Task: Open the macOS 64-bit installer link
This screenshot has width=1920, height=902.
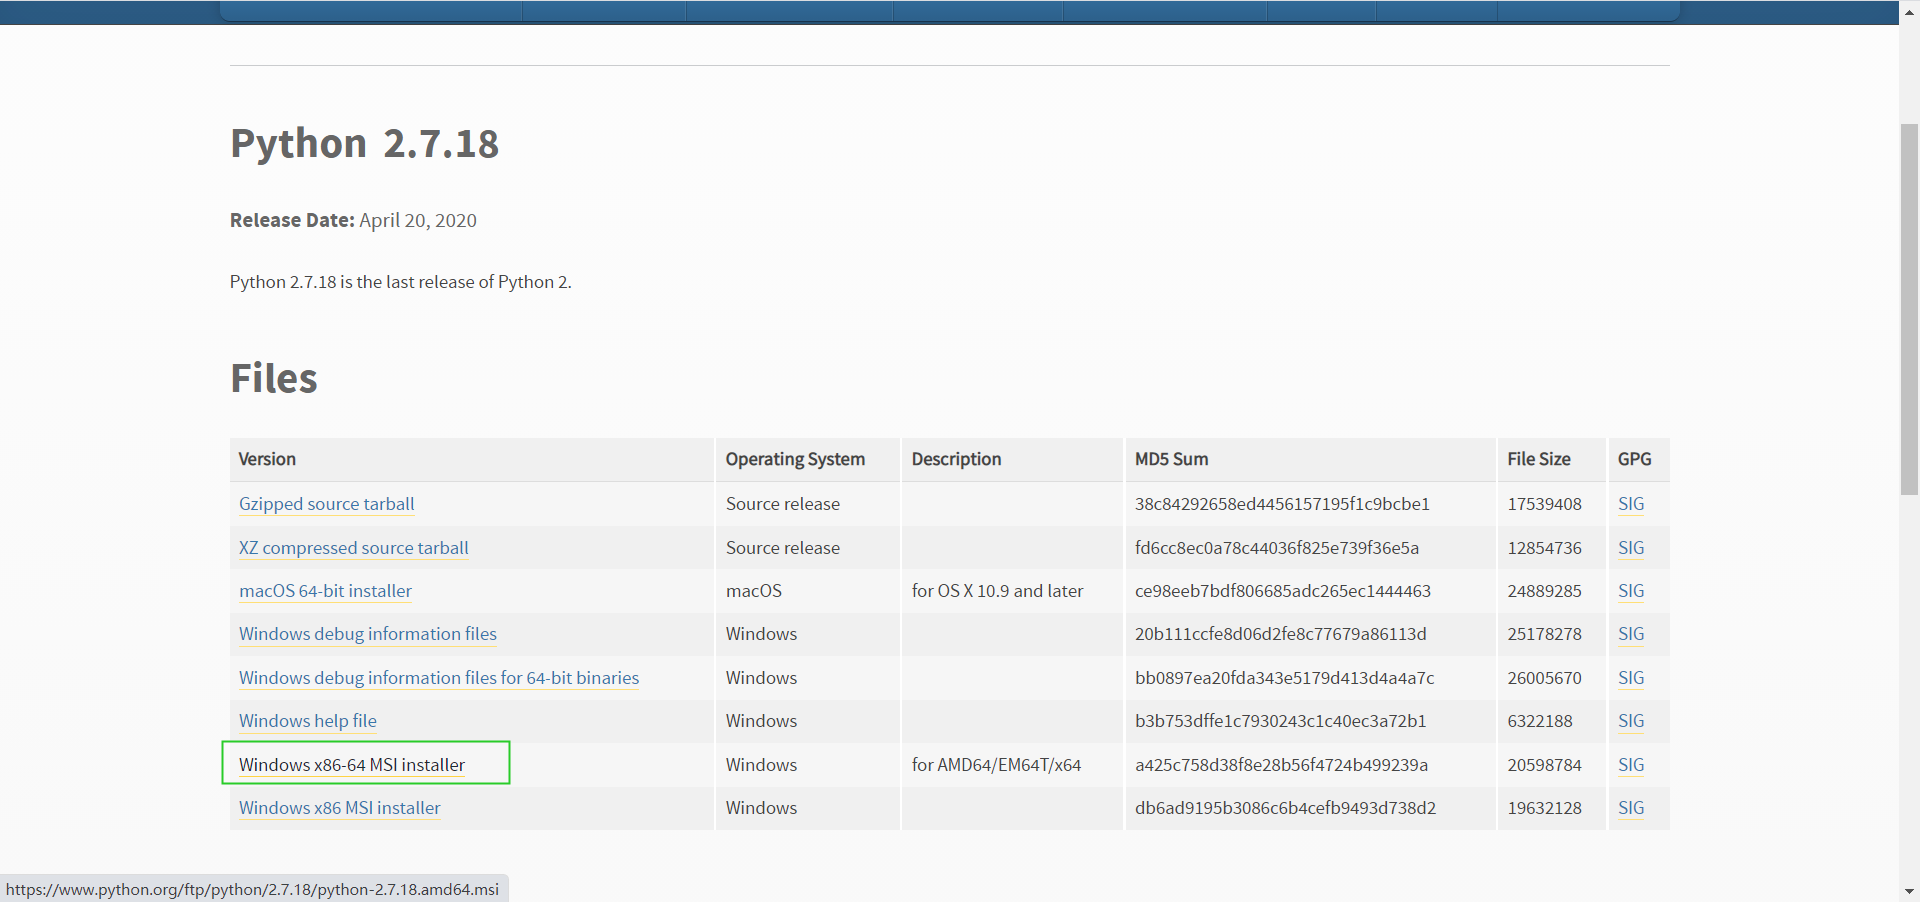Action: [x=325, y=591]
